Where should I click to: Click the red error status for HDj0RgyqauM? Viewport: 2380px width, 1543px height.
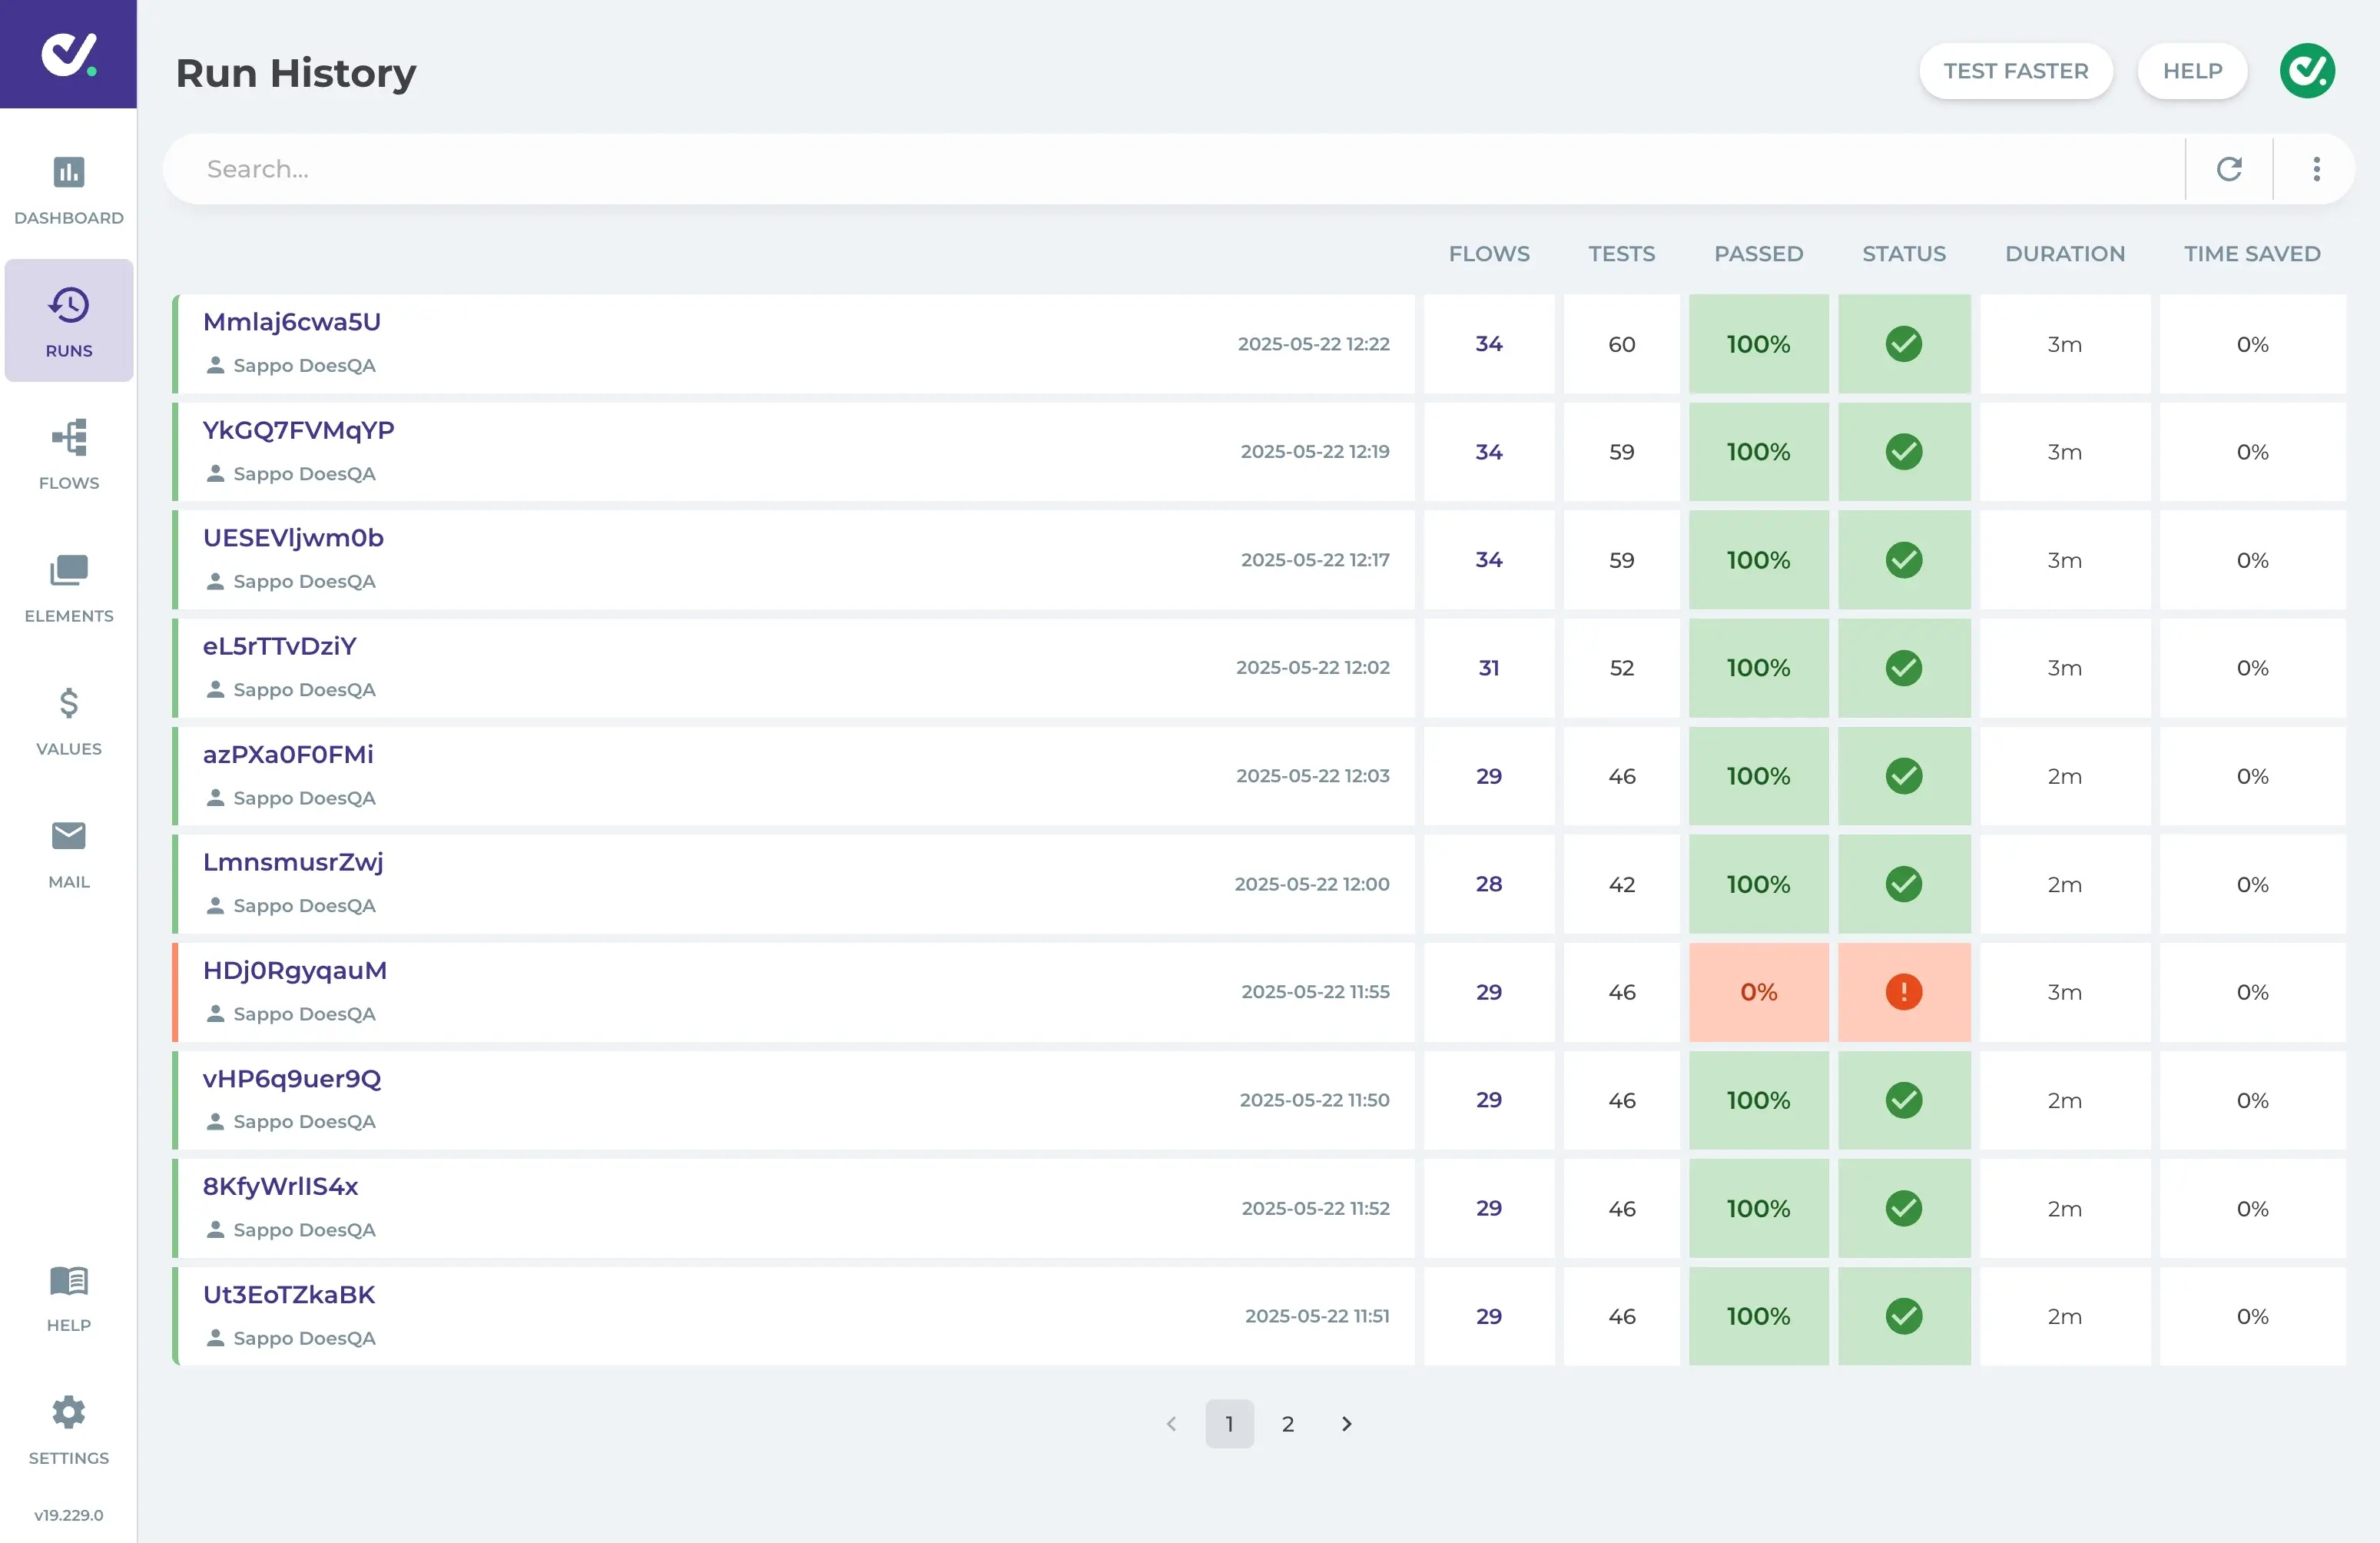[x=1903, y=992]
